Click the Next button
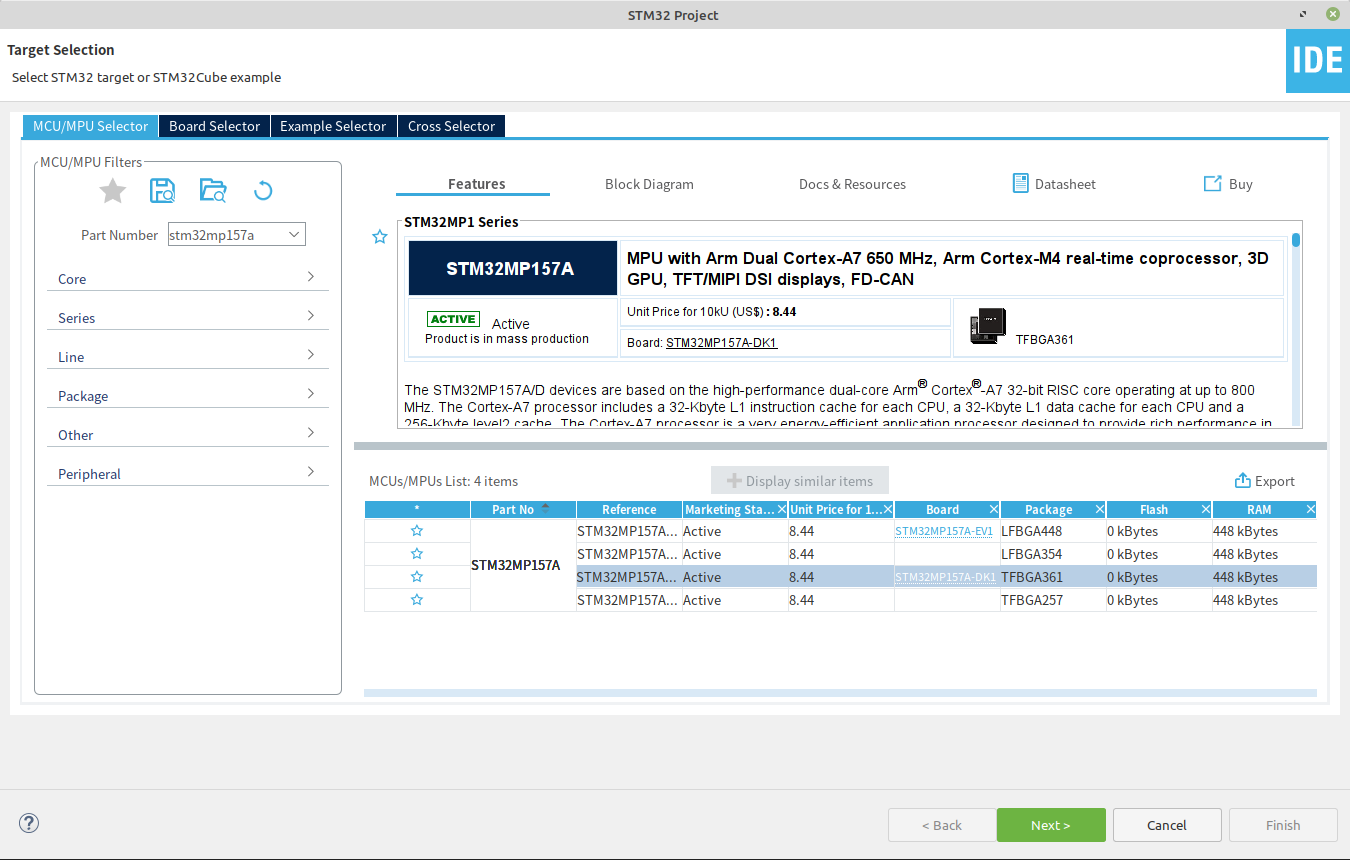This screenshot has width=1350, height=860. (x=1051, y=825)
